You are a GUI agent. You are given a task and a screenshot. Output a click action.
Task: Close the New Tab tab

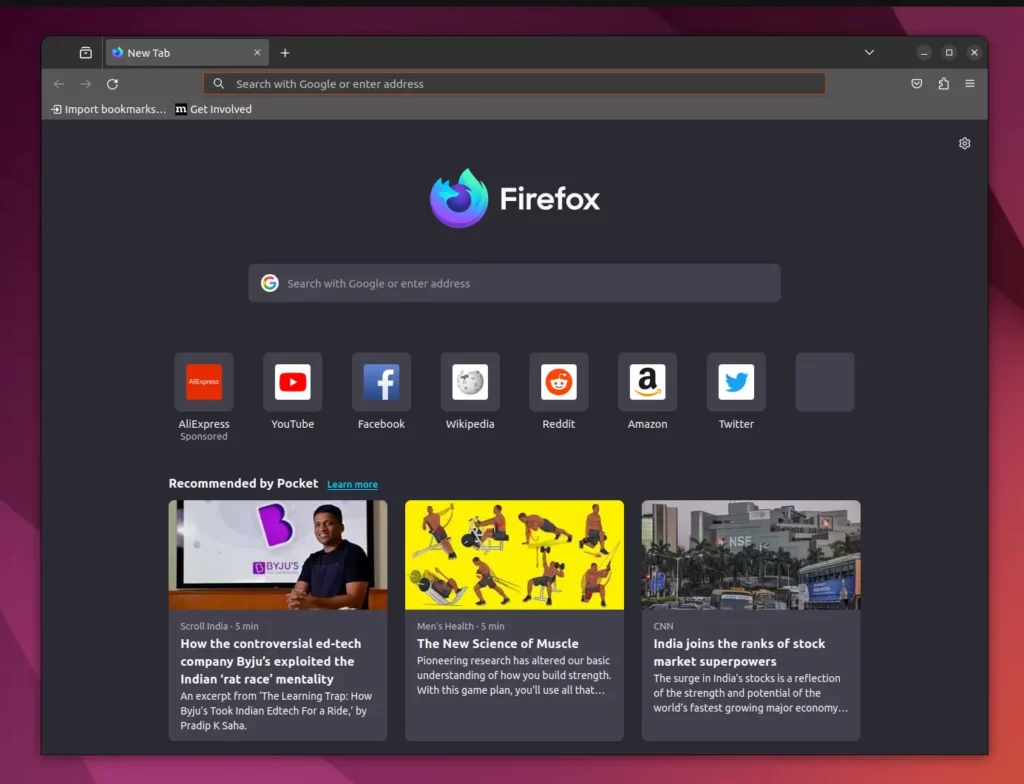coord(257,53)
